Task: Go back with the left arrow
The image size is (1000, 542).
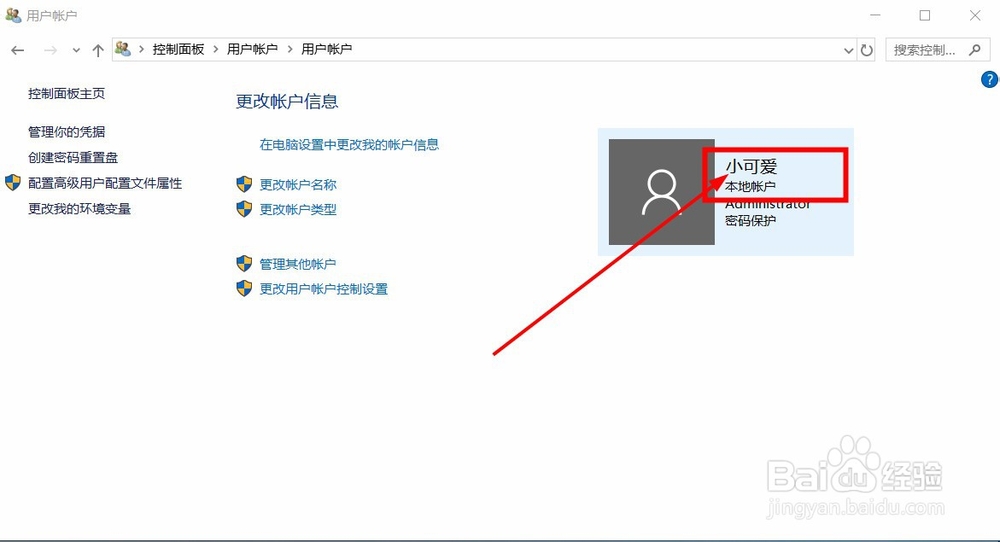Action: [18, 50]
